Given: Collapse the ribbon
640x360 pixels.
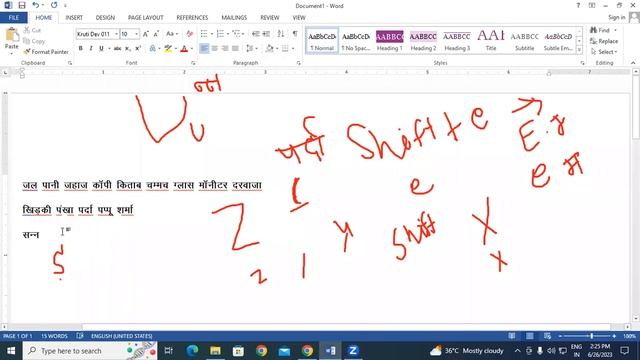Looking at the screenshot, I should (x=633, y=63).
